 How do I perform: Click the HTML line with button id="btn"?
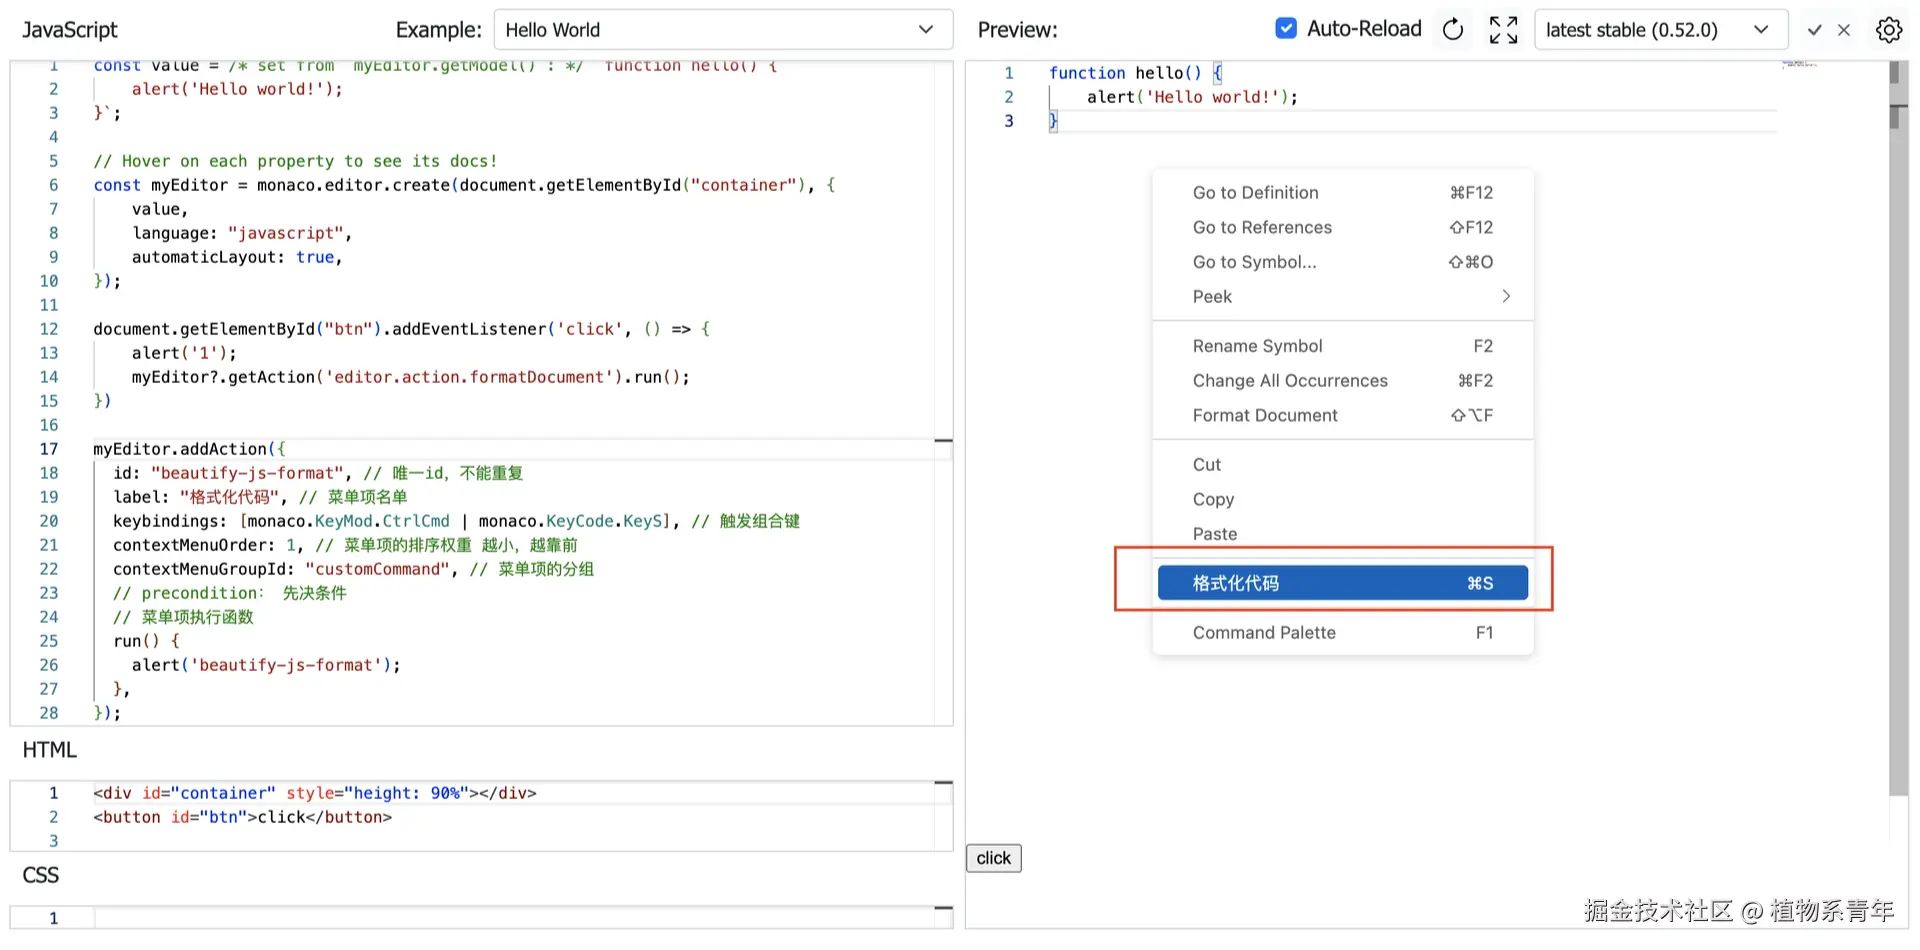pyautogui.click(x=243, y=817)
